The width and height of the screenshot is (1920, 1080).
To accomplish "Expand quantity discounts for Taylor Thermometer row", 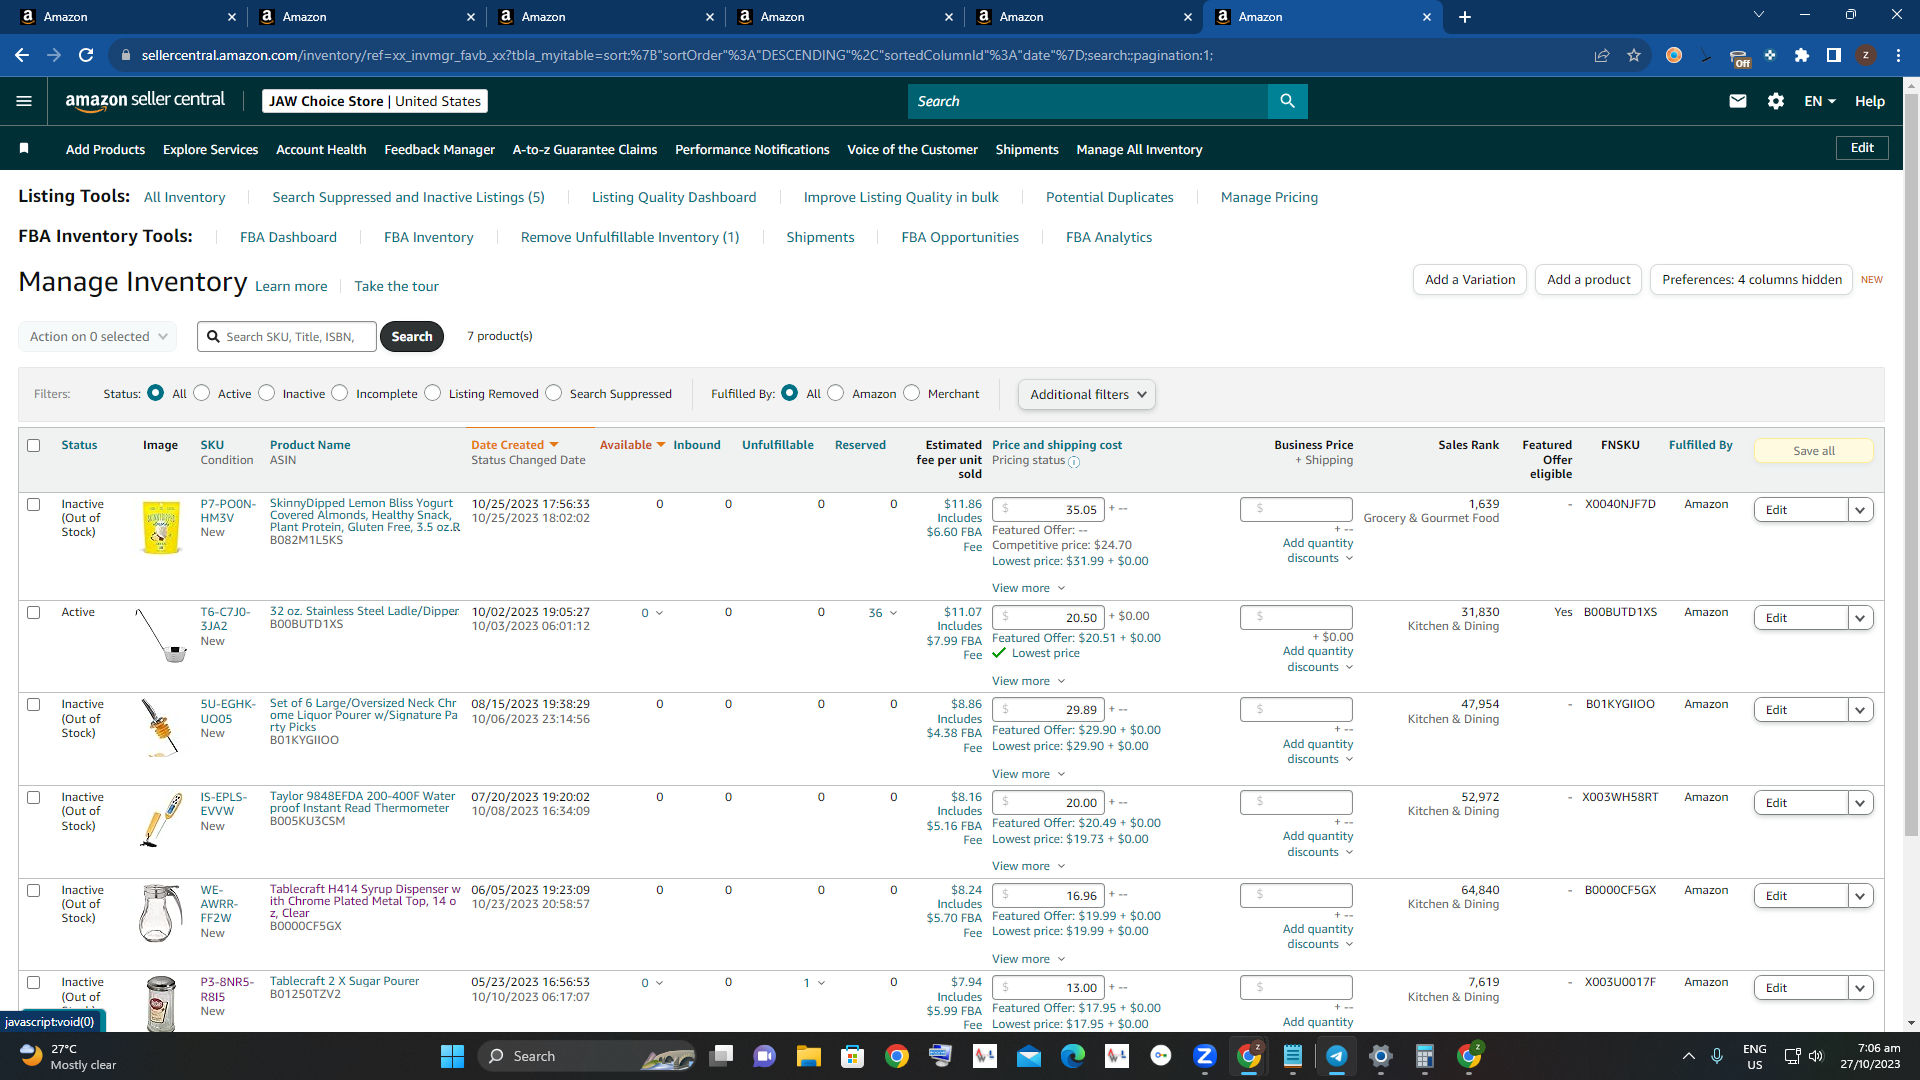I will tap(1318, 844).
